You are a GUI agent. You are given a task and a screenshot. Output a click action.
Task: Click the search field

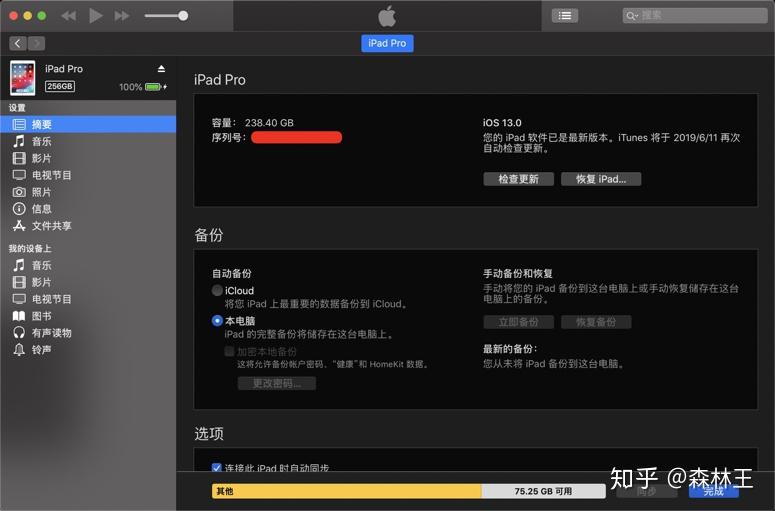(694, 16)
